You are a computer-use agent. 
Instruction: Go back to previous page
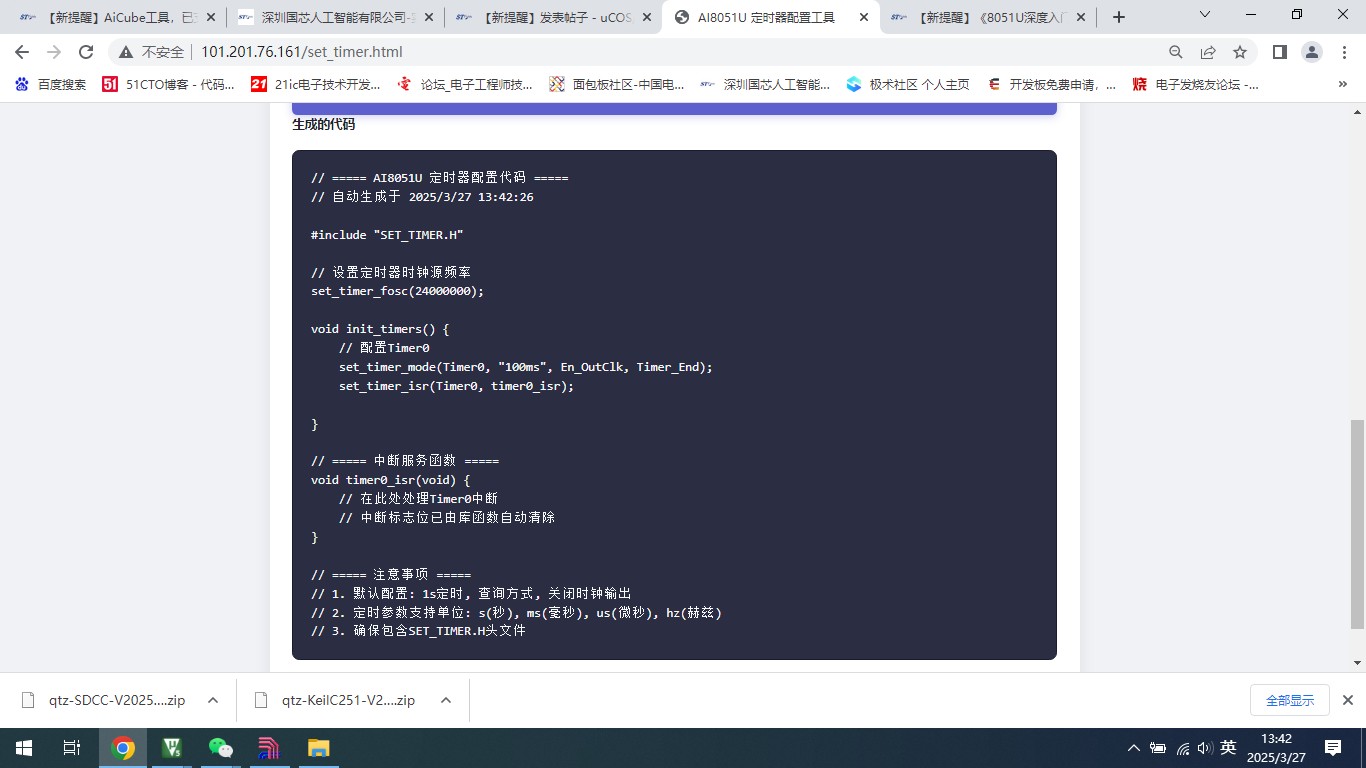point(22,52)
